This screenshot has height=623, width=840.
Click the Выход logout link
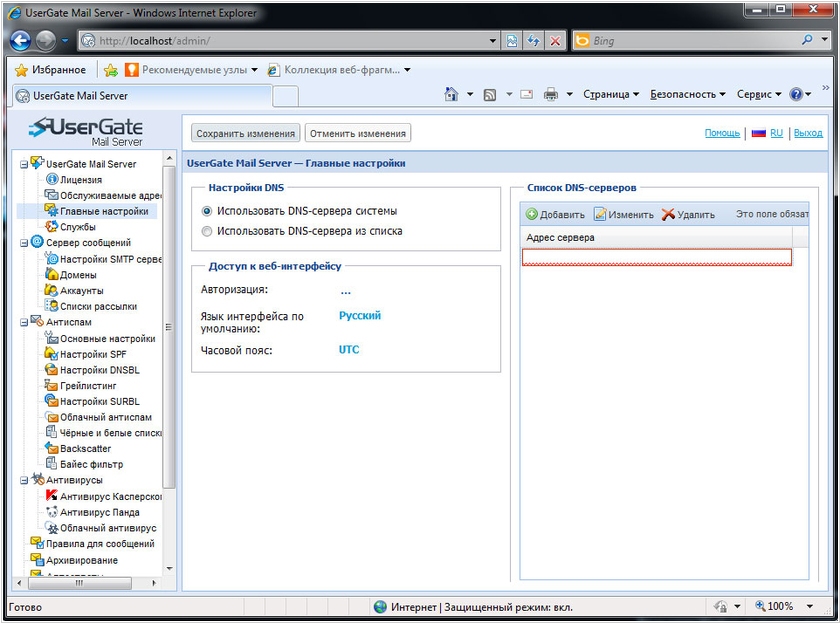click(x=808, y=133)
